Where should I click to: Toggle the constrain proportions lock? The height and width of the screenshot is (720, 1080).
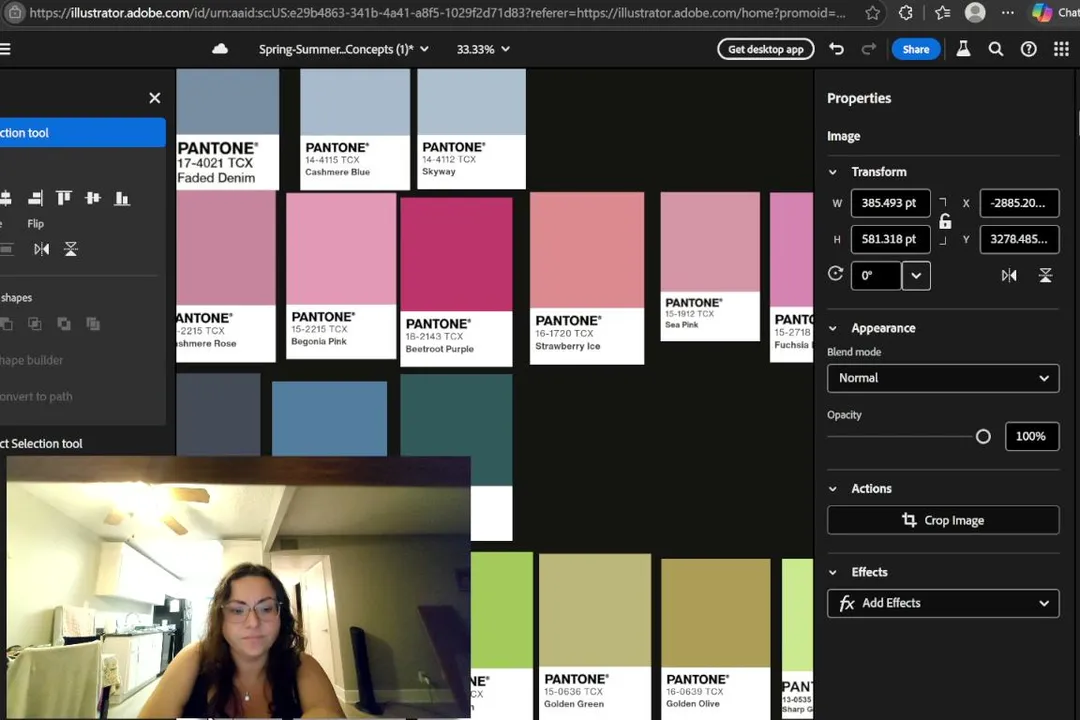[x=945, y=221]
